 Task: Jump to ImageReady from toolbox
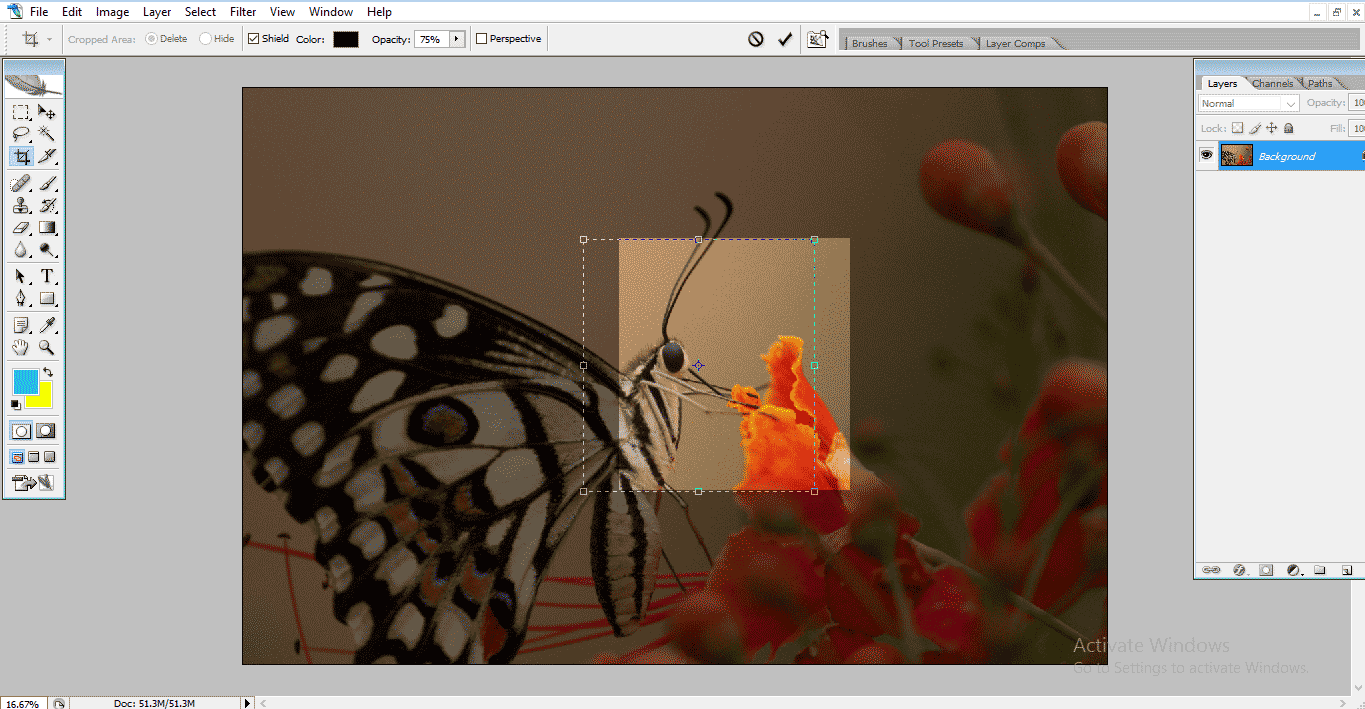[33, 484]
